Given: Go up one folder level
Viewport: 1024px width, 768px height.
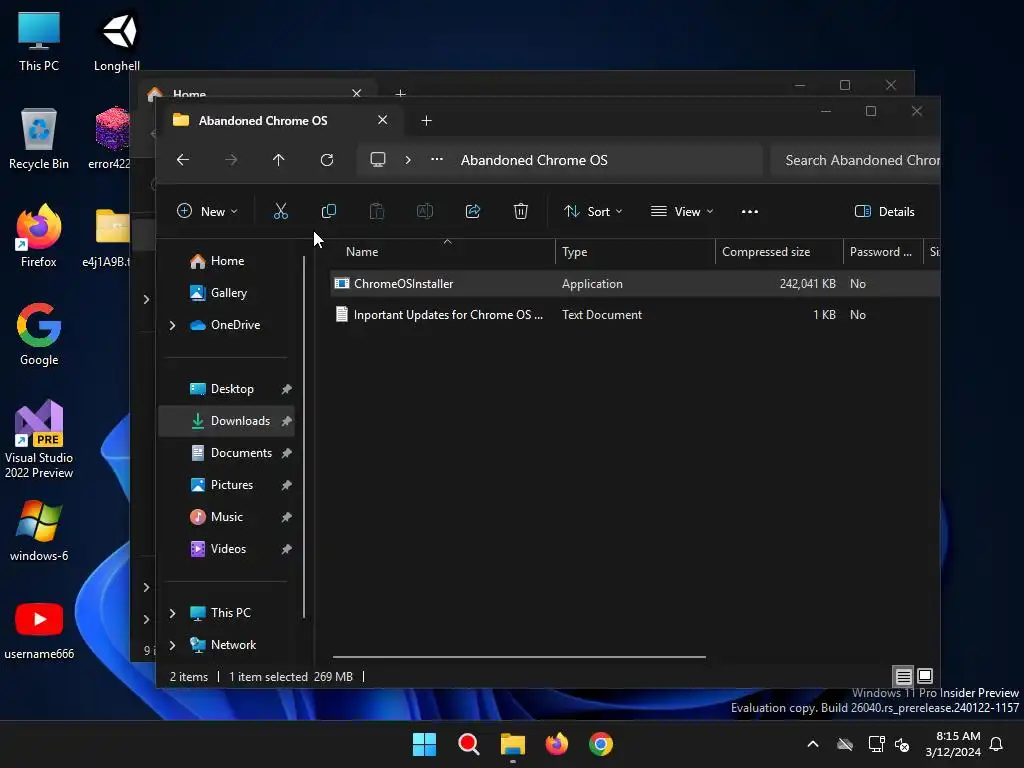Looking at the screenshot, I should (x=279, y=160).
